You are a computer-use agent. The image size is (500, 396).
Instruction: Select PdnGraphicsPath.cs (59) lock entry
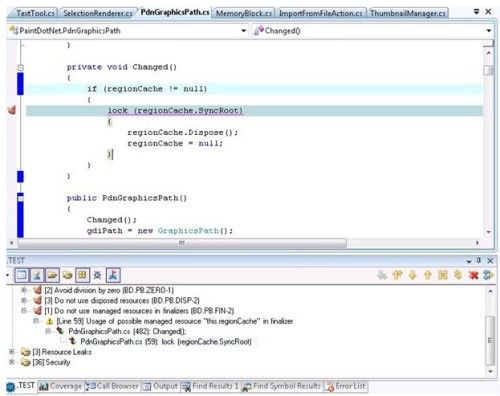click(166, 342)
